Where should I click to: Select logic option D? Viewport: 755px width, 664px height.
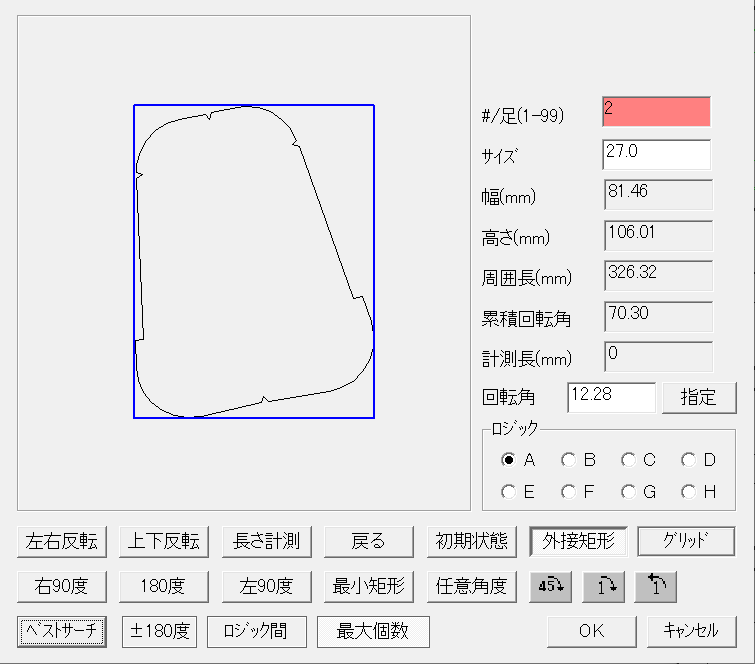[689, 460]
